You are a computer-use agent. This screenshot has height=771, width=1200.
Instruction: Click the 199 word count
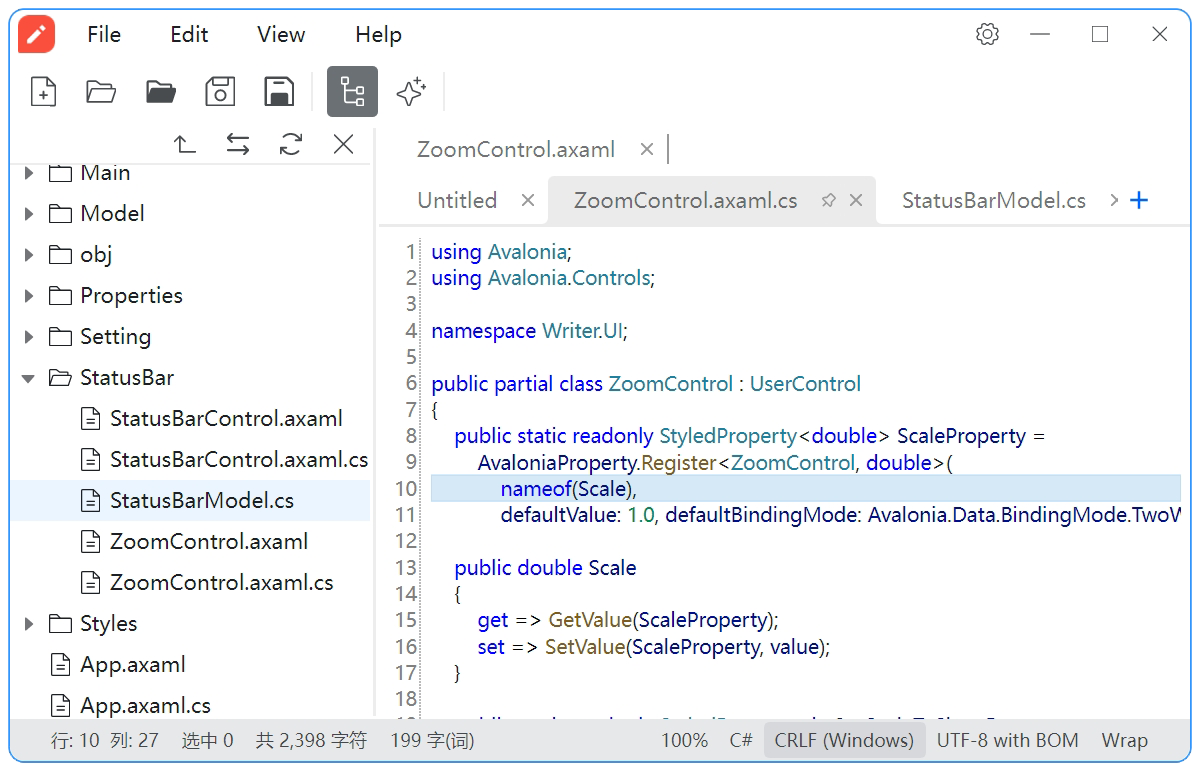click(x=432, y=741)
